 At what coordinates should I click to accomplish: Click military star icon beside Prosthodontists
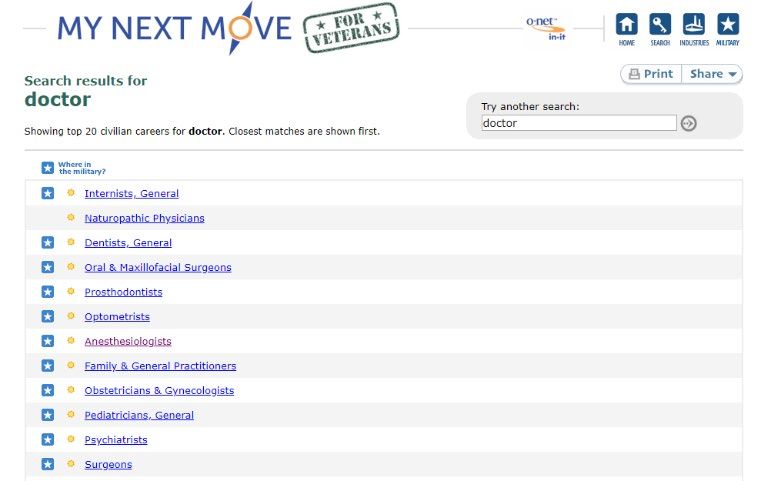tap(47, 292)
